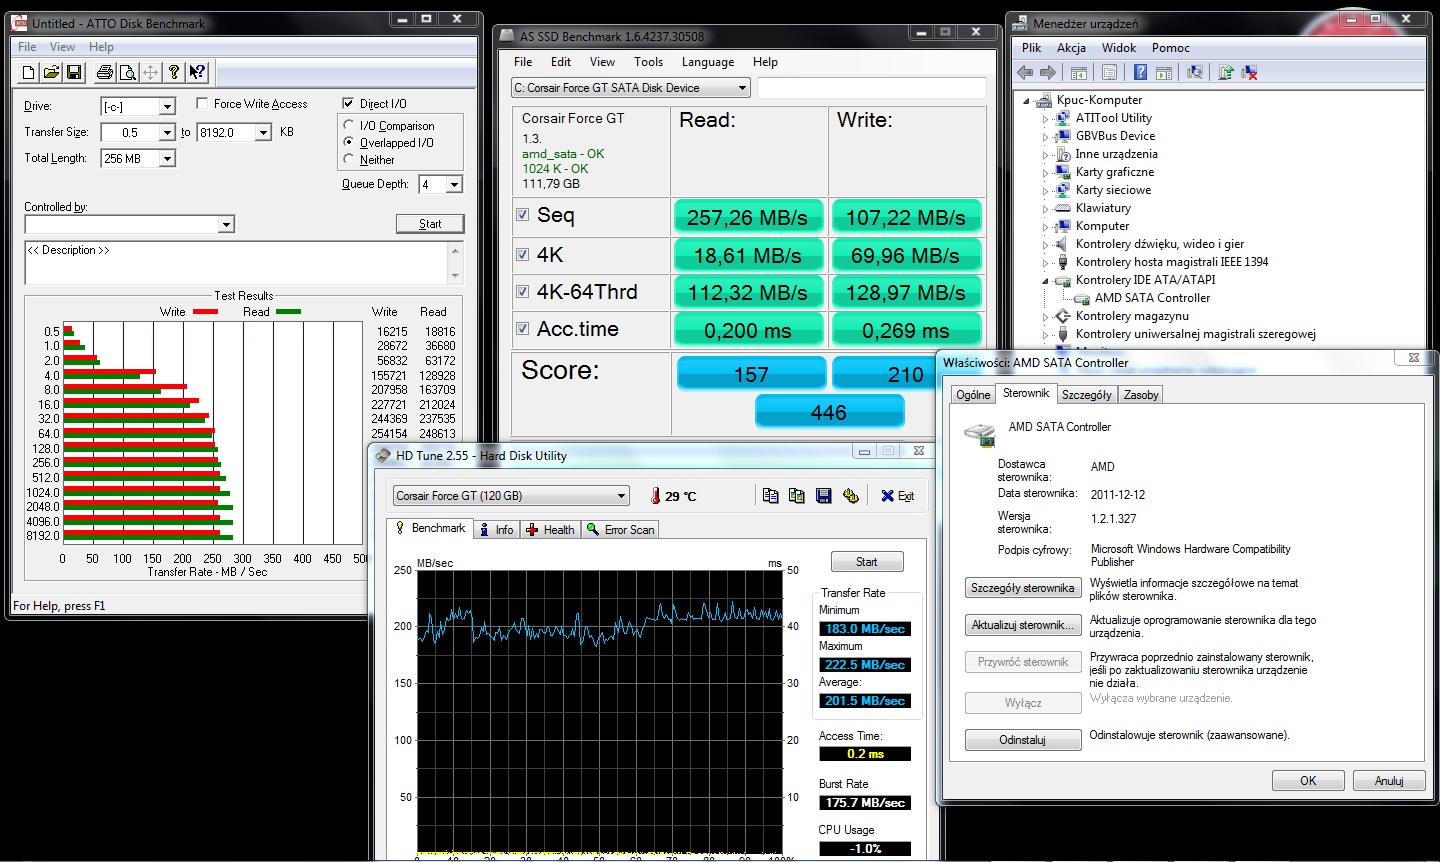Open the Queue Depth dropdown

point(454,184)
